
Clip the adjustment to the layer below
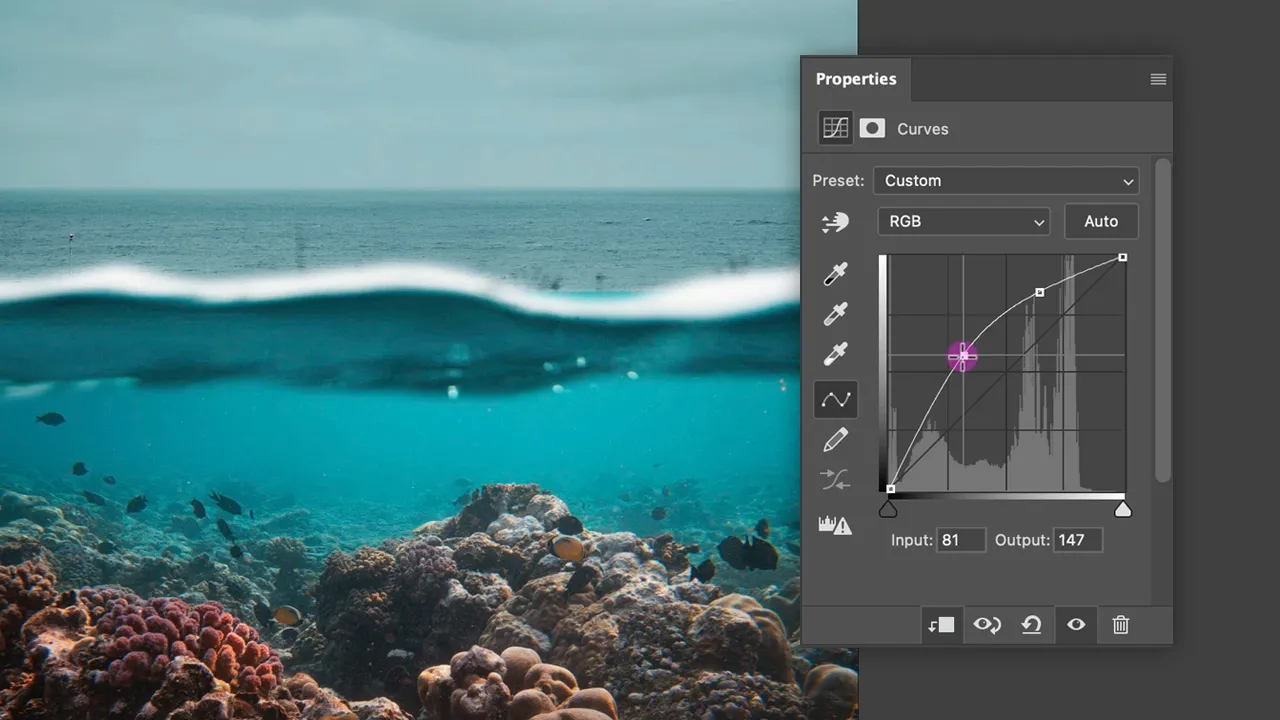(941, 625)
